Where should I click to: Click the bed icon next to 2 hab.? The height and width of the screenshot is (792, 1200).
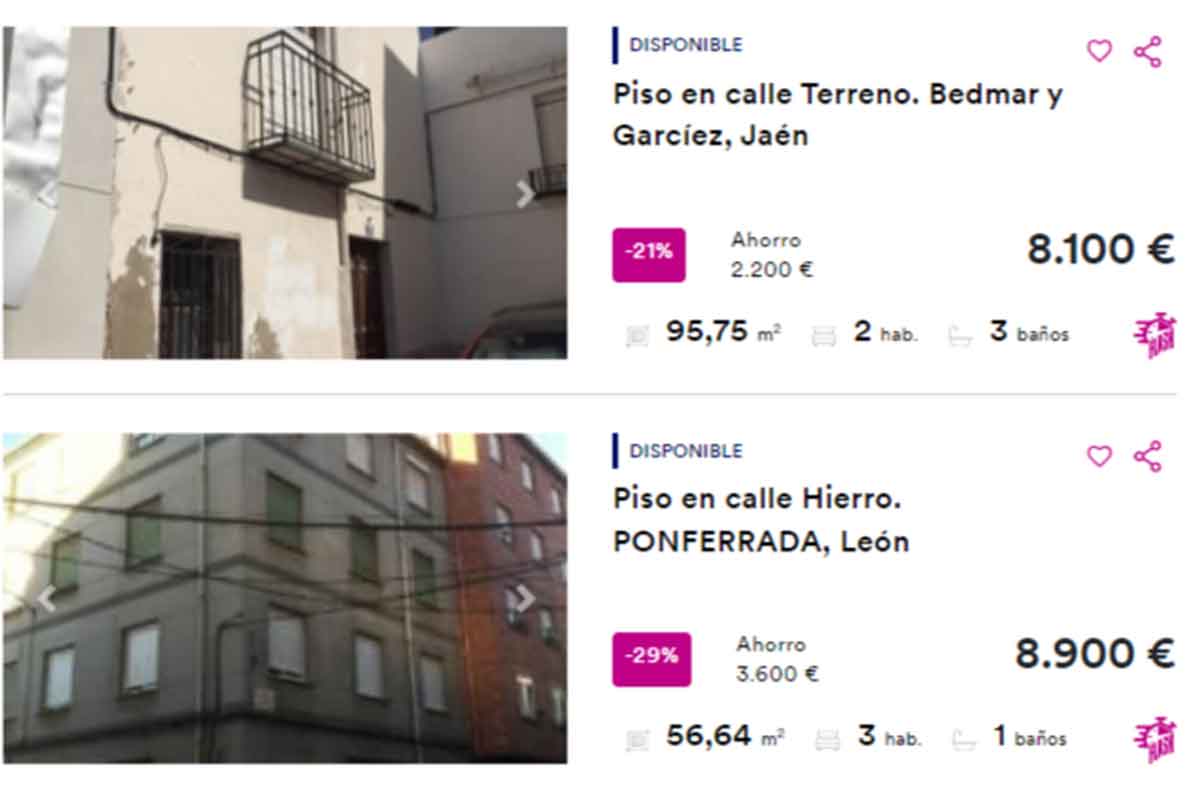[824, 336]
